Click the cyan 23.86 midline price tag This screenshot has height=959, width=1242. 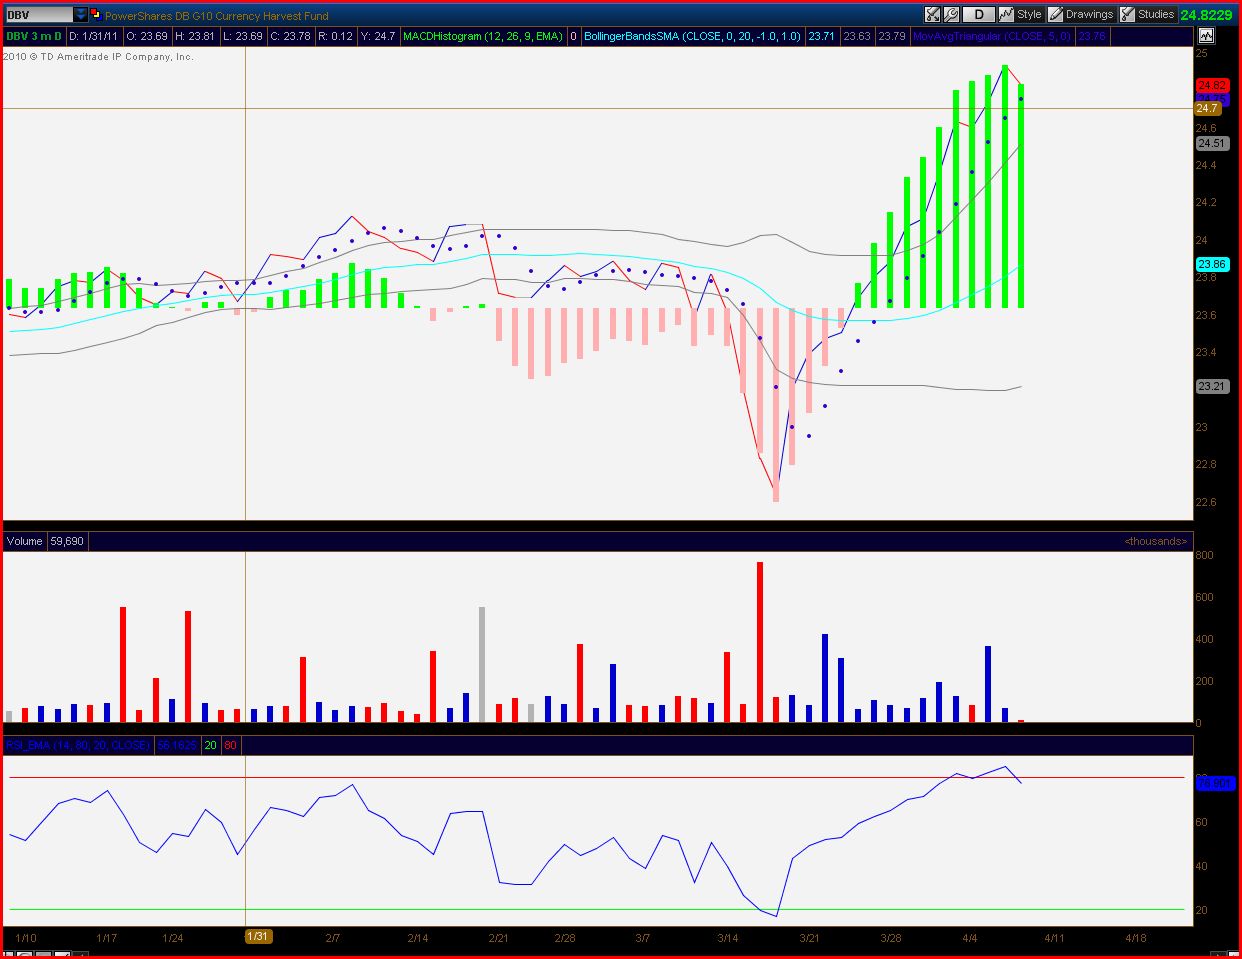[1212, 264]
